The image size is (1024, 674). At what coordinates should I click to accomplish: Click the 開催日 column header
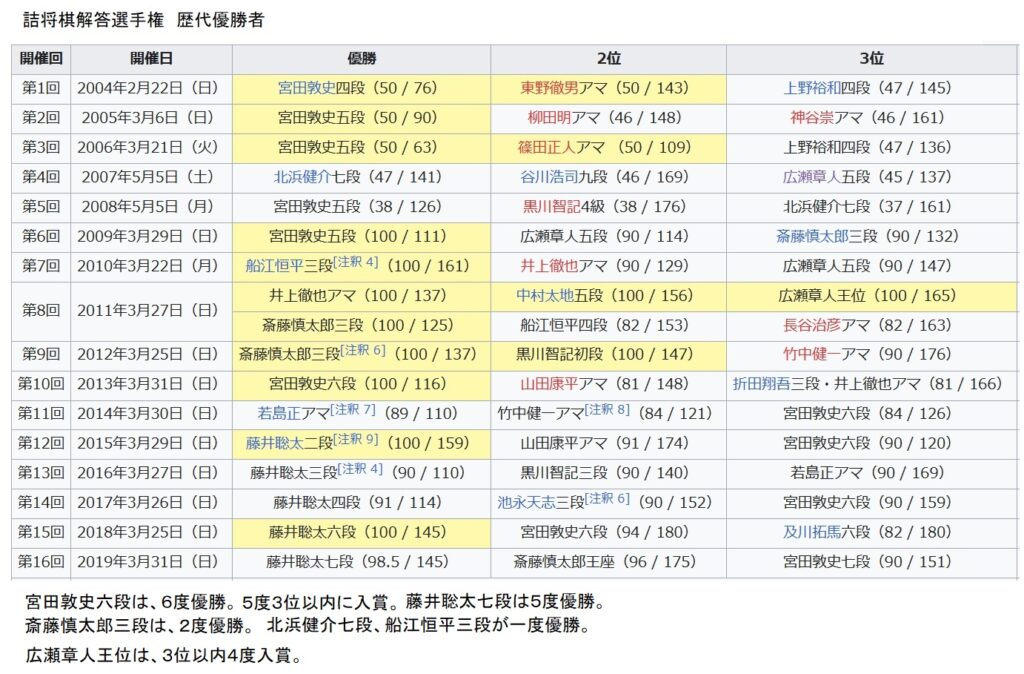[x=151, y=59]
